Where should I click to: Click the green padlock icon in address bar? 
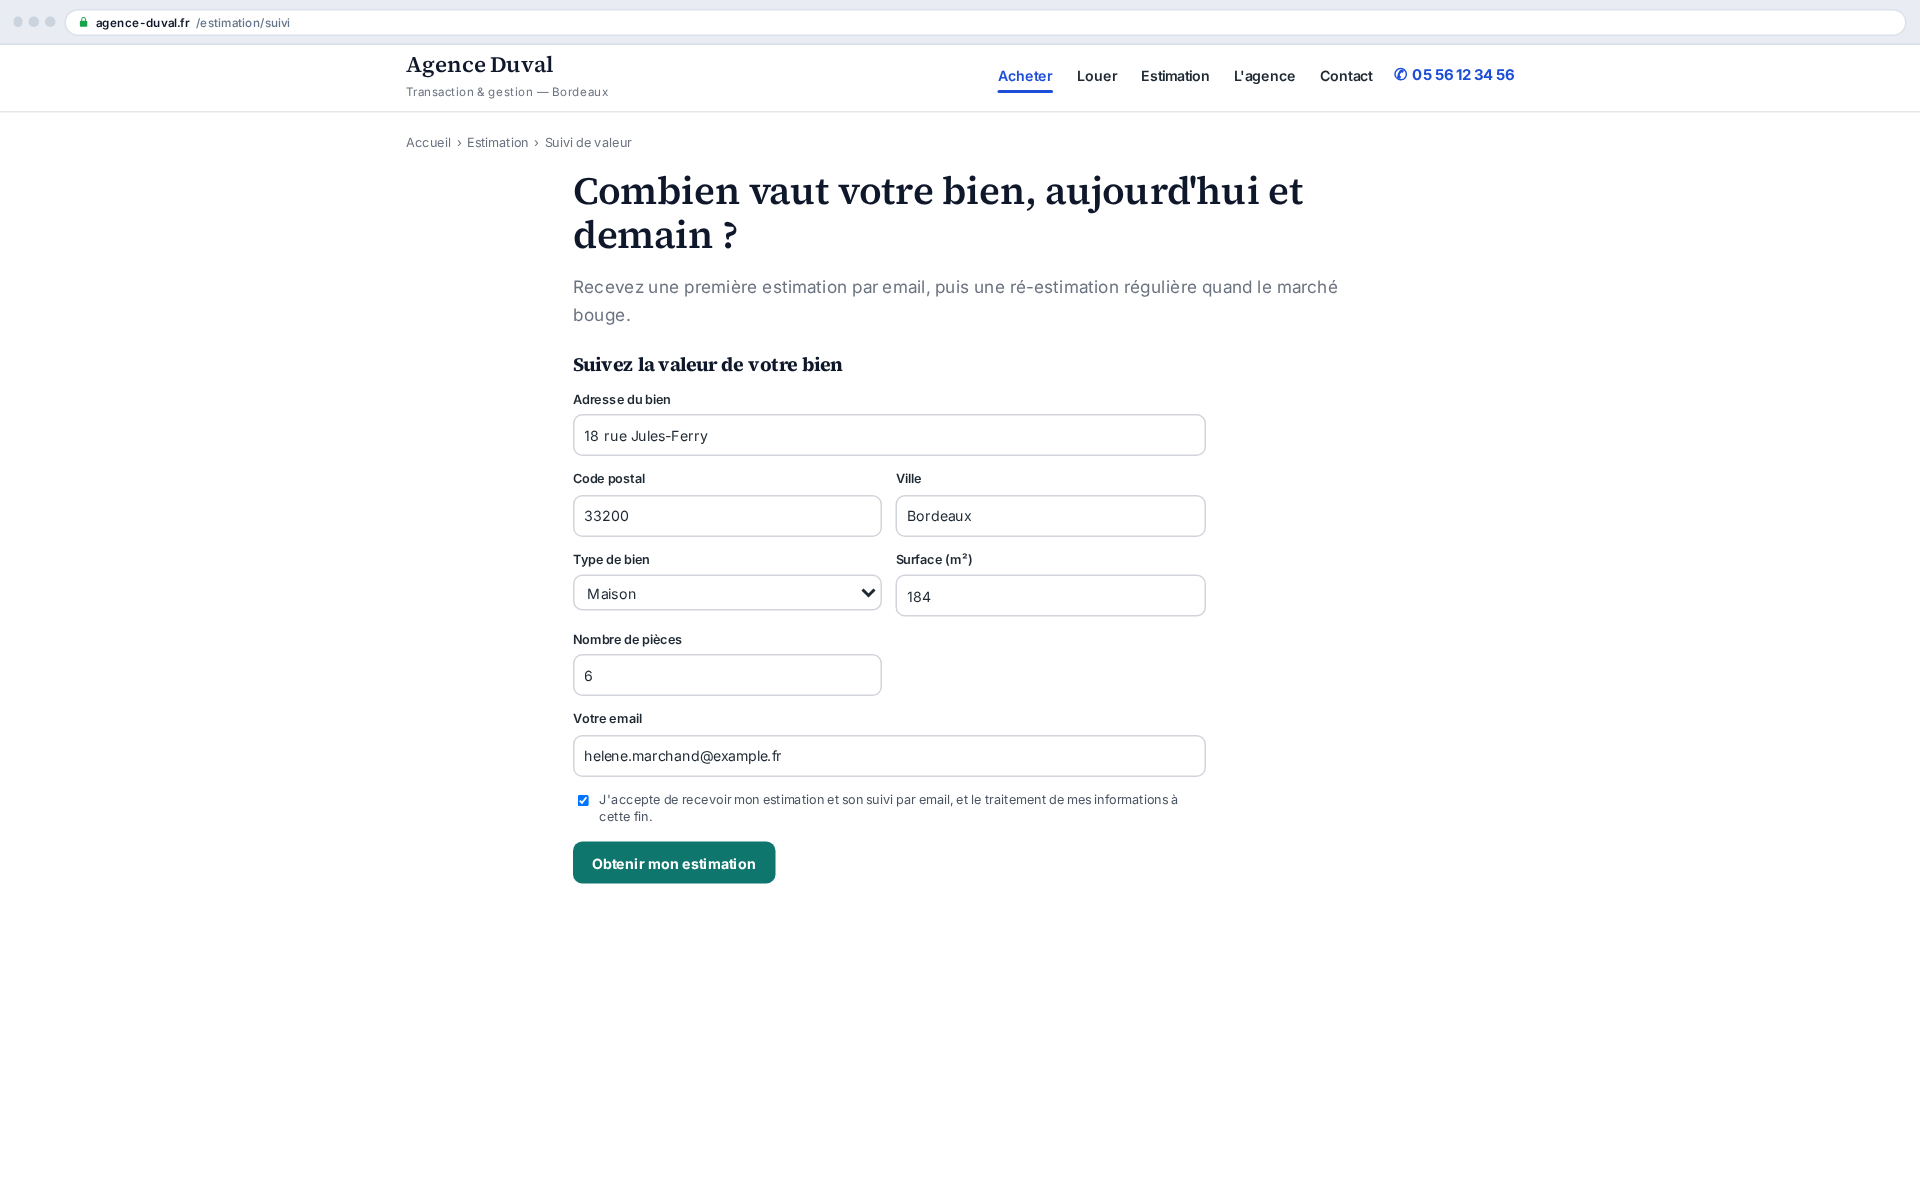(x=84, y=23)
